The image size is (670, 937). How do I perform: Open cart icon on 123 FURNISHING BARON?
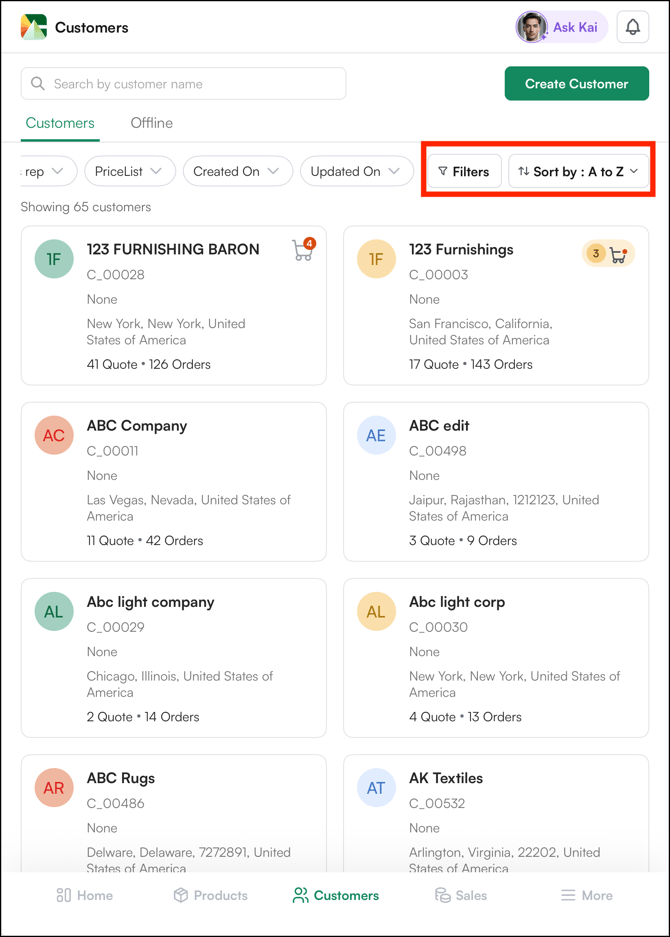303,250
